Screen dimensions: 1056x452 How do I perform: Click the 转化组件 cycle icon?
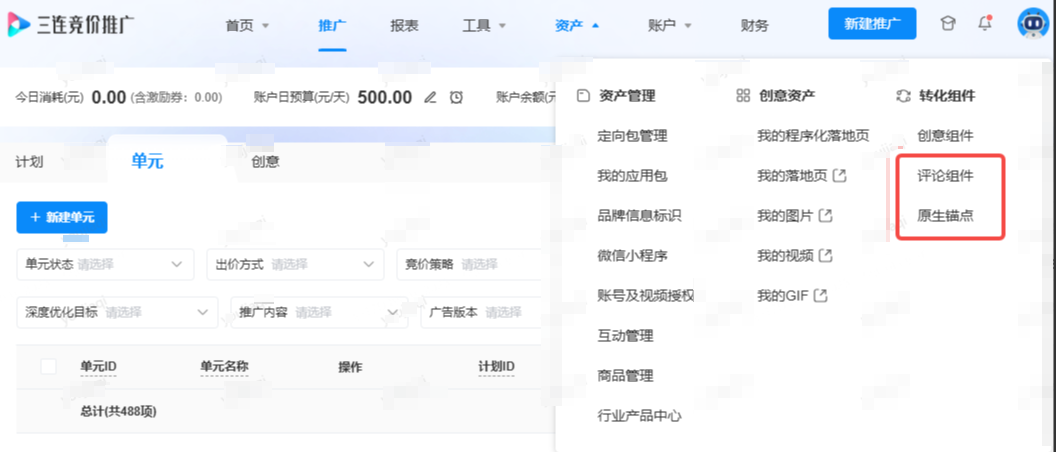click(x=903, y=96)
